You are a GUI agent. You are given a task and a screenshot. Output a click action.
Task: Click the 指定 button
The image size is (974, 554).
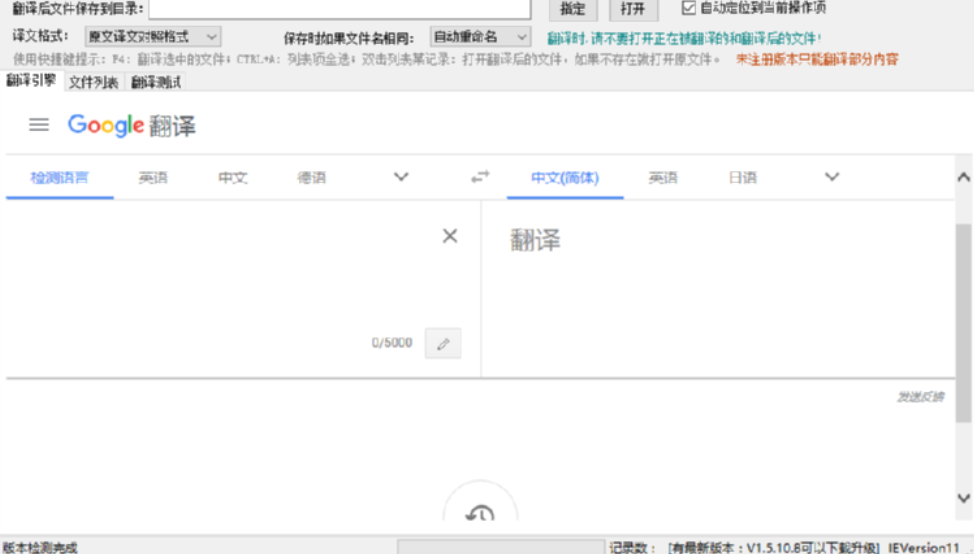(573, 9)
